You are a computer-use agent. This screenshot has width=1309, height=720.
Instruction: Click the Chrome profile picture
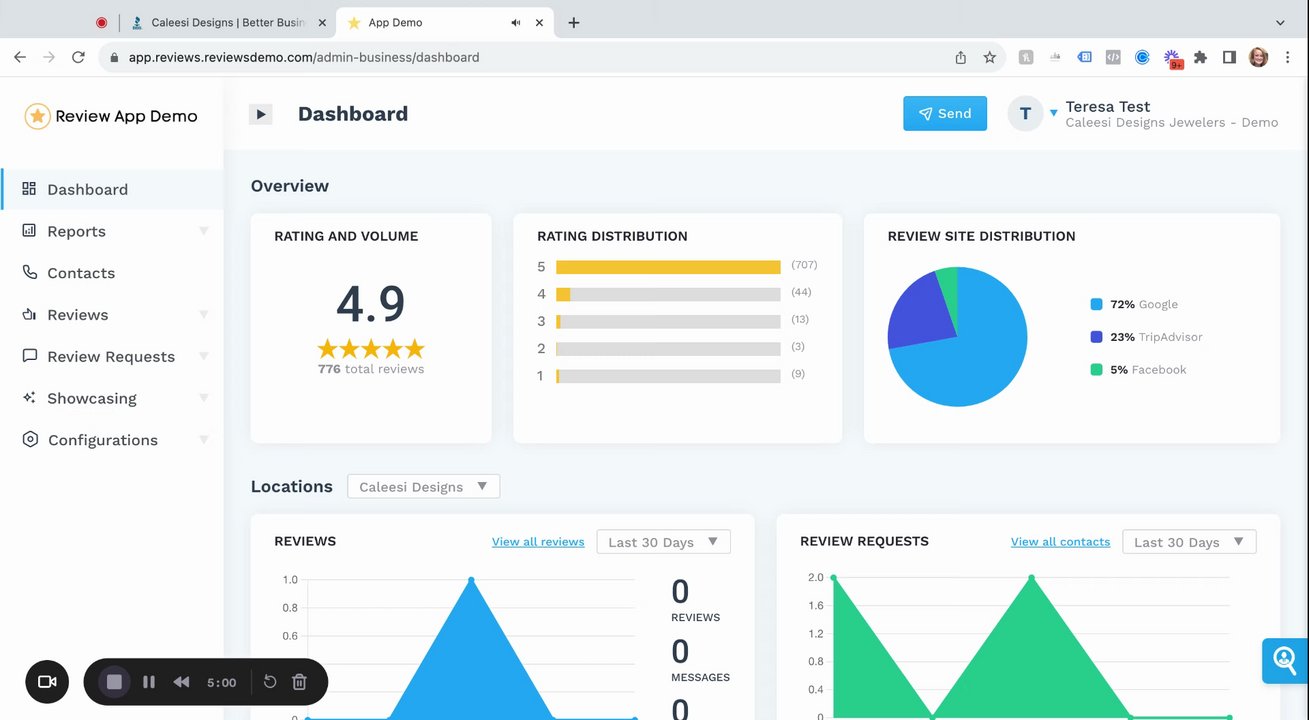[x=1259, y=57]
